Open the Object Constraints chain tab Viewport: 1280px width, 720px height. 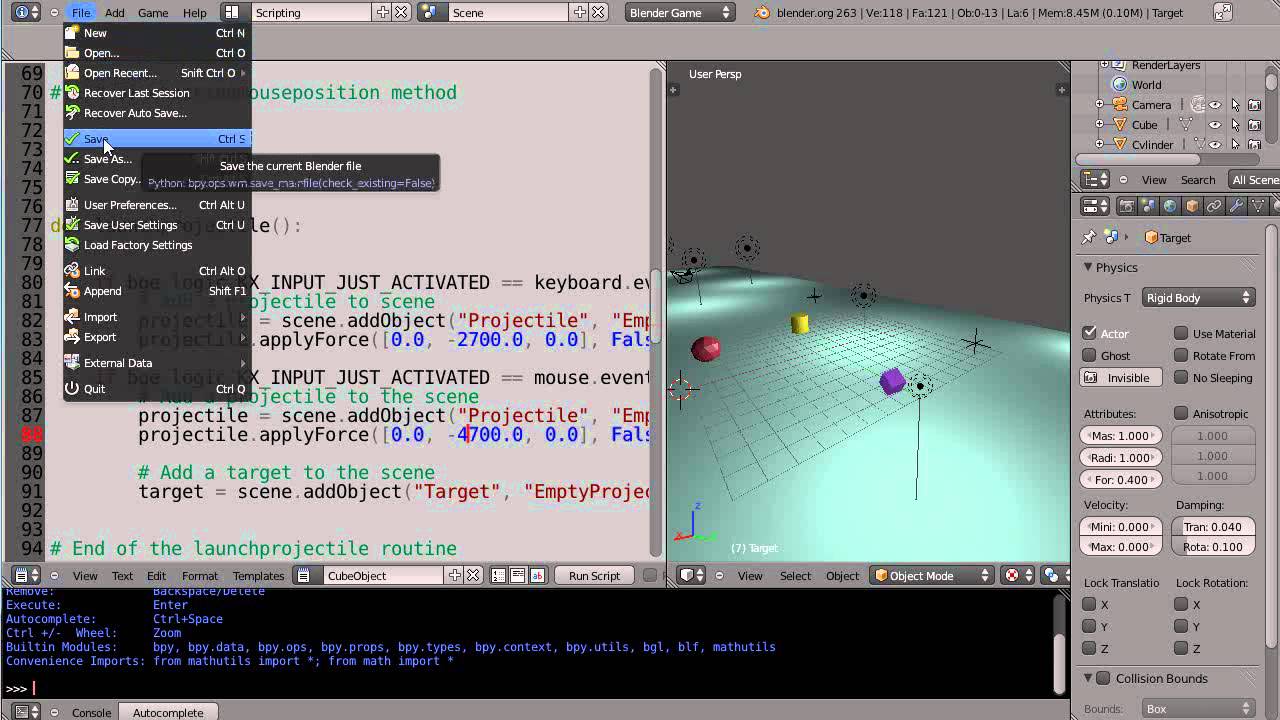1214,206
